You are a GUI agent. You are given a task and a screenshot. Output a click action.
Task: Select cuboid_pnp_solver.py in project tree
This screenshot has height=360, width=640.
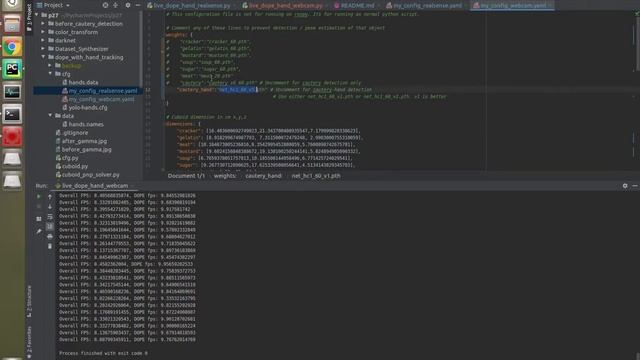click(x=87, y=174)
